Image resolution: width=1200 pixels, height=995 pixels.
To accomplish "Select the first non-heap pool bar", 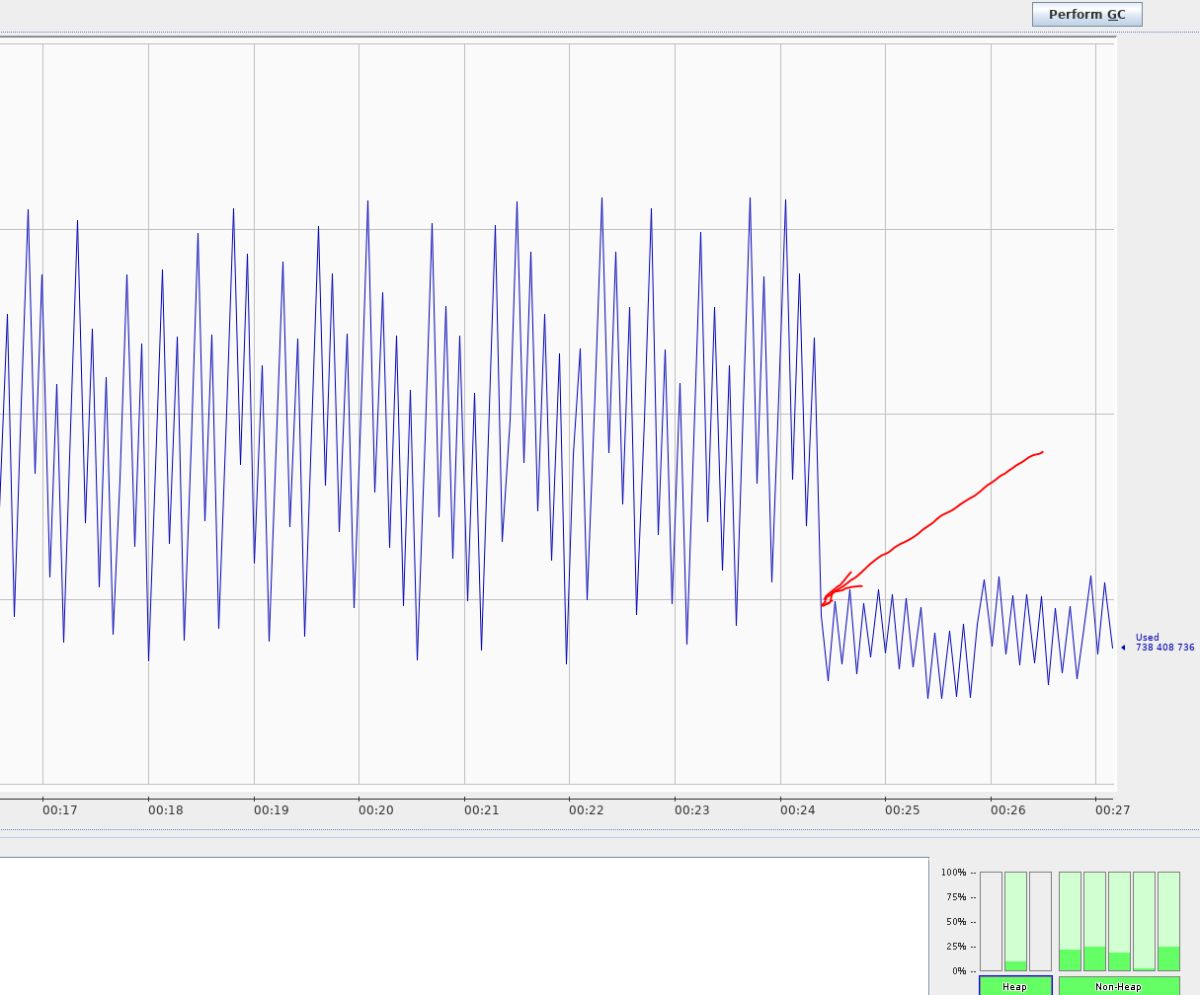I will (x=1070, y=921).
